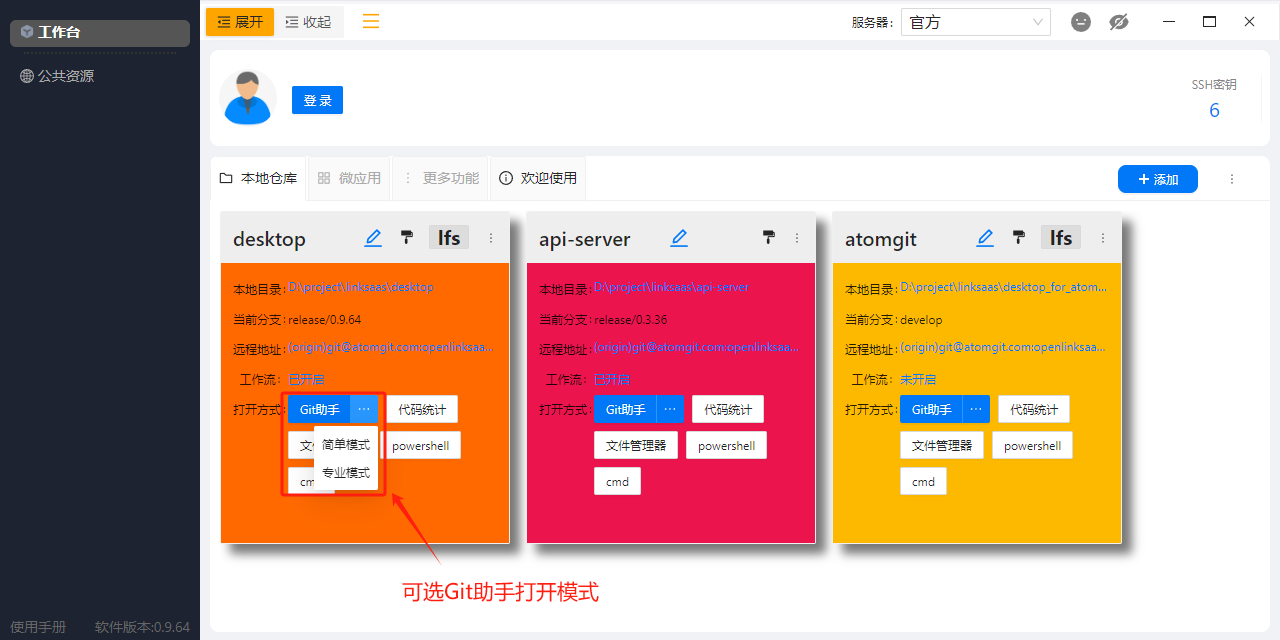This screenshot has height=640, width=1280.
Task: Open the more options dots beside 添加
Action: coord(1232,179)
